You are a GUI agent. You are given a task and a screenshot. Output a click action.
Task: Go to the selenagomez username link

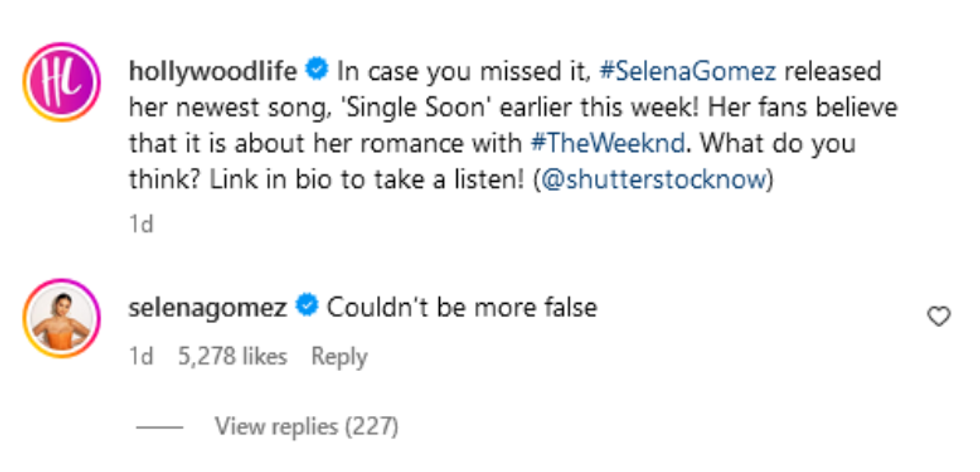point(208,307)
